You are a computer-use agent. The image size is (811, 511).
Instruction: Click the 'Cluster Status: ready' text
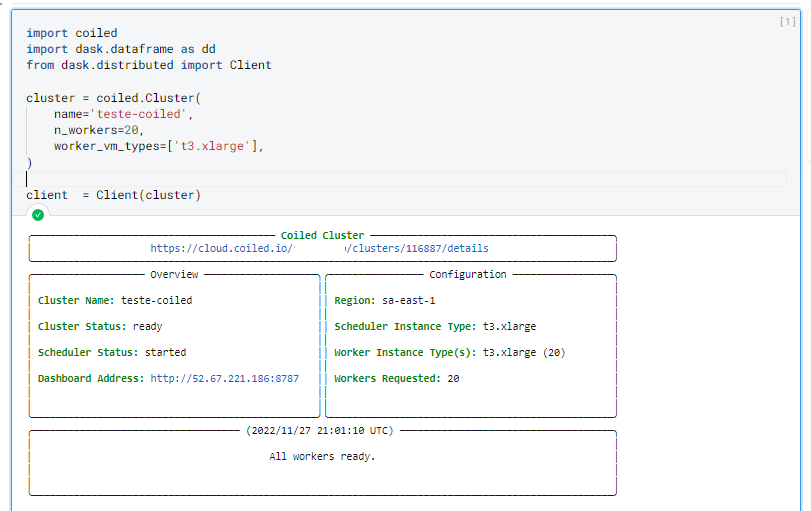click(100, 326)
